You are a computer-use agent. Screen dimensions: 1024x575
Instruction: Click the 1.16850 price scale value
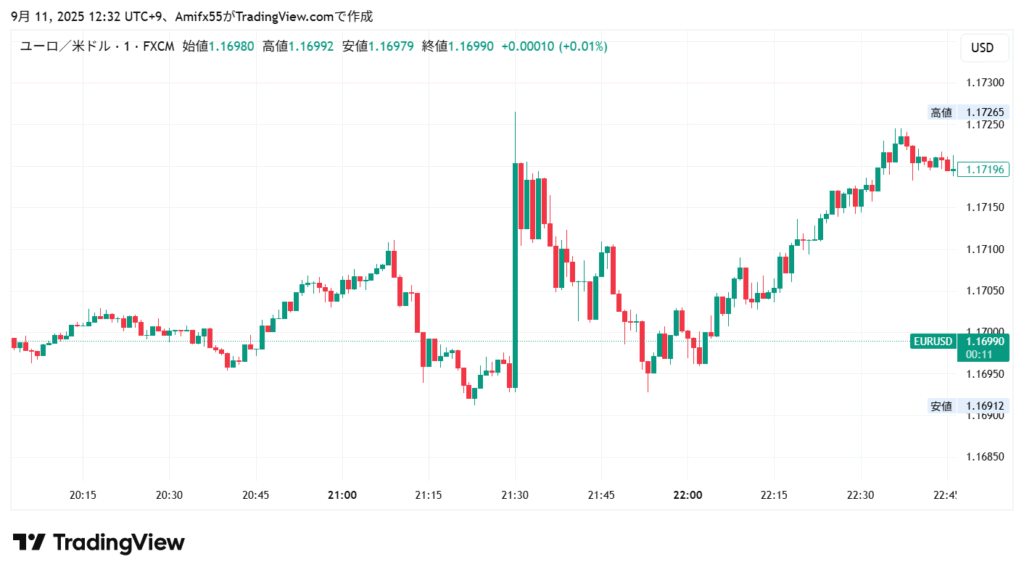pyautogui.click(x=985, y=456)
